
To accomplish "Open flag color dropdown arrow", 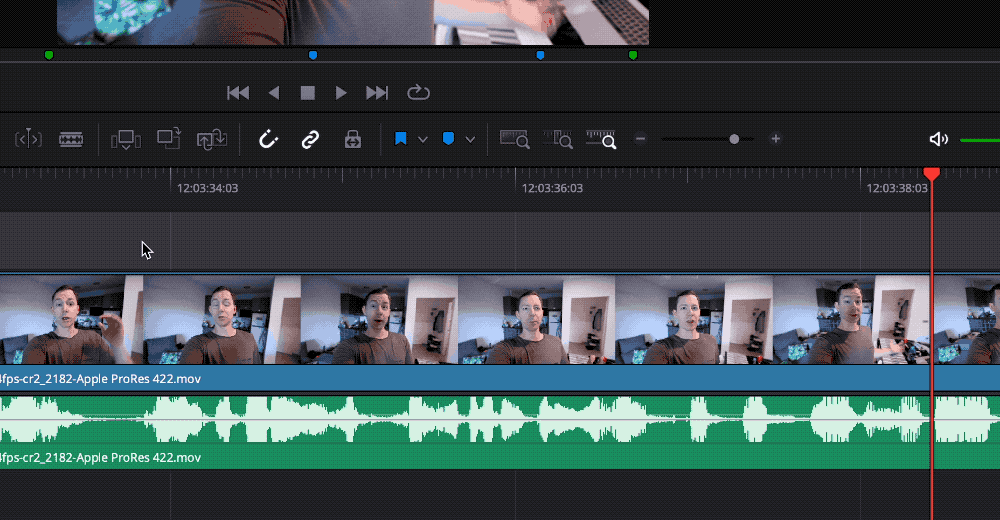I will click(x=422, y=139).
